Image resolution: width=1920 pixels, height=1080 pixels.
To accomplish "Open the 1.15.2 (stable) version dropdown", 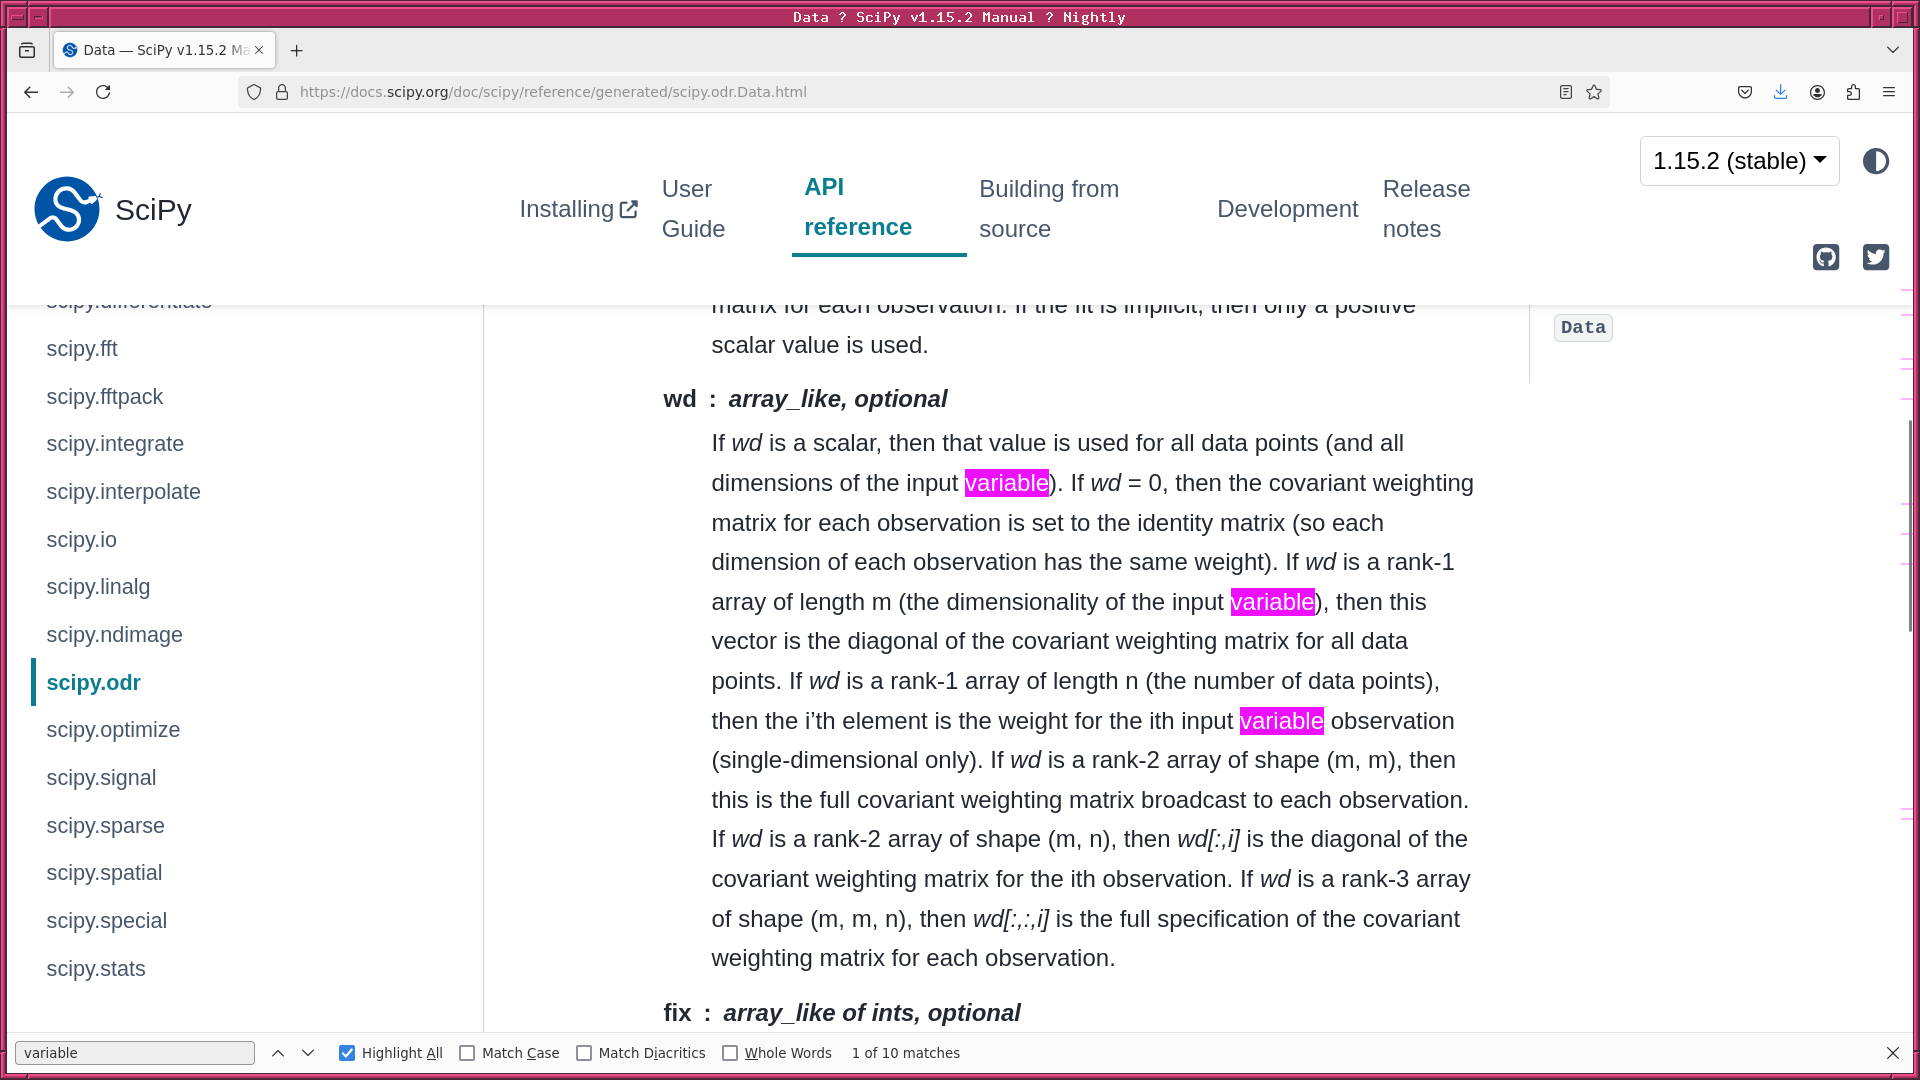I will pos(1739,161).
